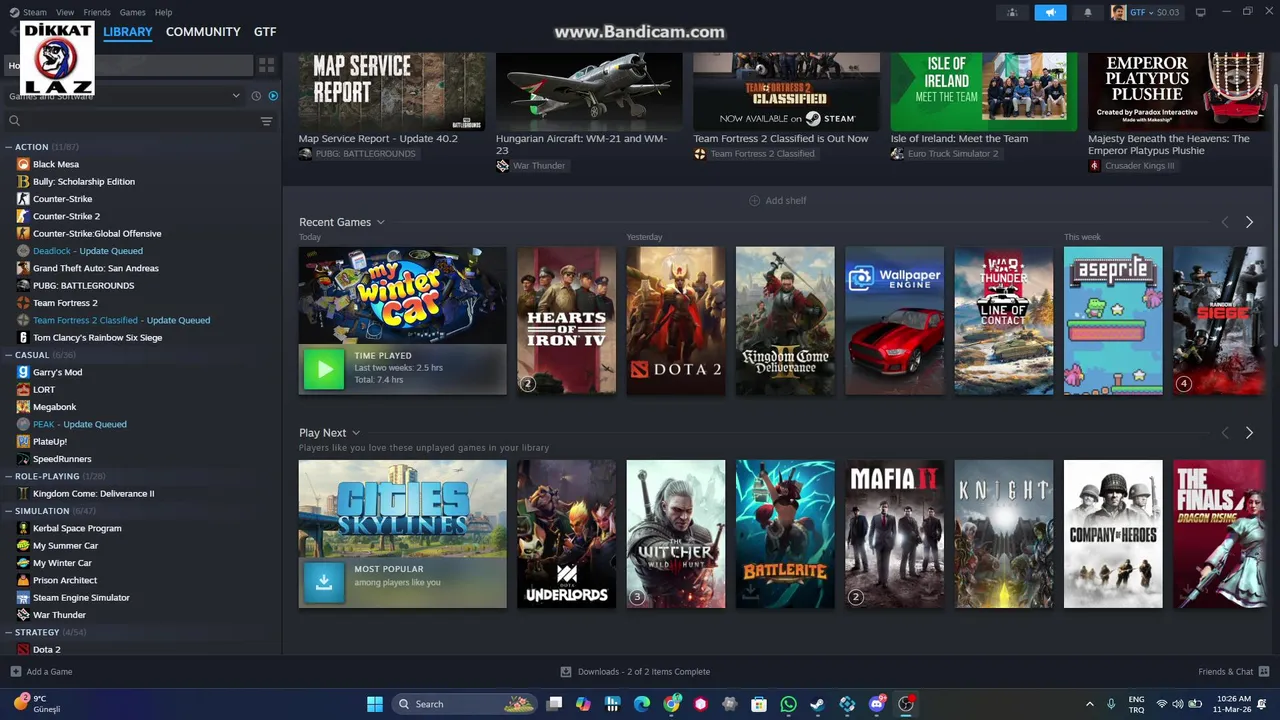This screenshot has width=1280, height=720.
Task: Open the View menu
Action: [x=65, y=12]
